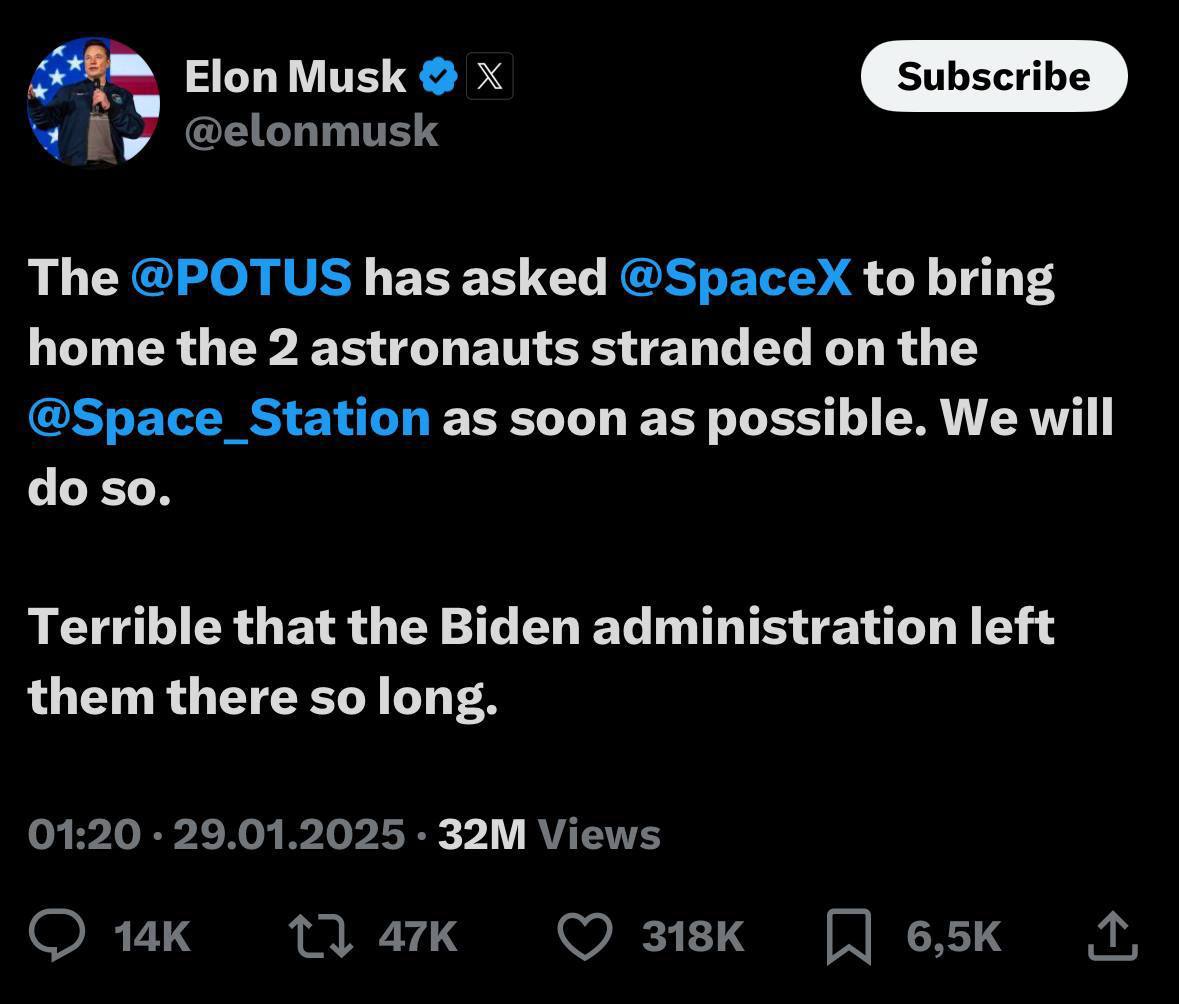The width and height of the screenshot is (1179, 1004).
Task: Click the 01:20 post timestamp
Action: coord(84,834)
